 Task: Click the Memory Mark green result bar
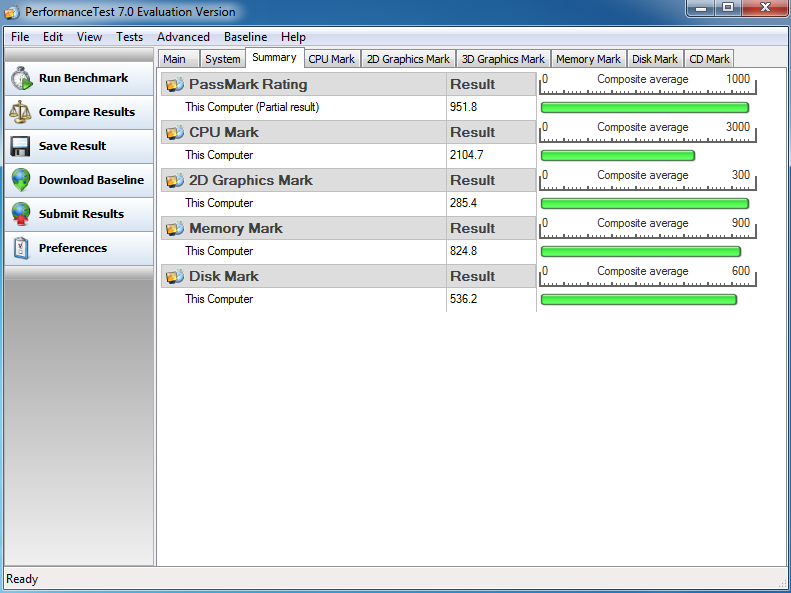click(641, 251)
